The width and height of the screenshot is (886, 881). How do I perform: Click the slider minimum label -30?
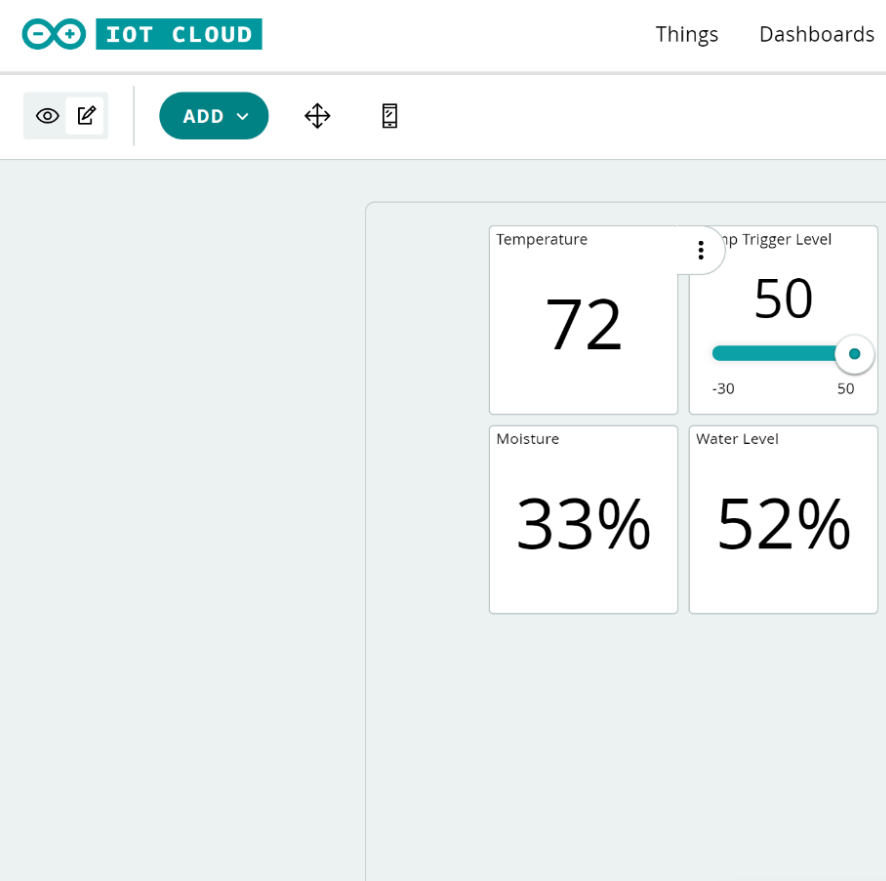click(723, 389)
